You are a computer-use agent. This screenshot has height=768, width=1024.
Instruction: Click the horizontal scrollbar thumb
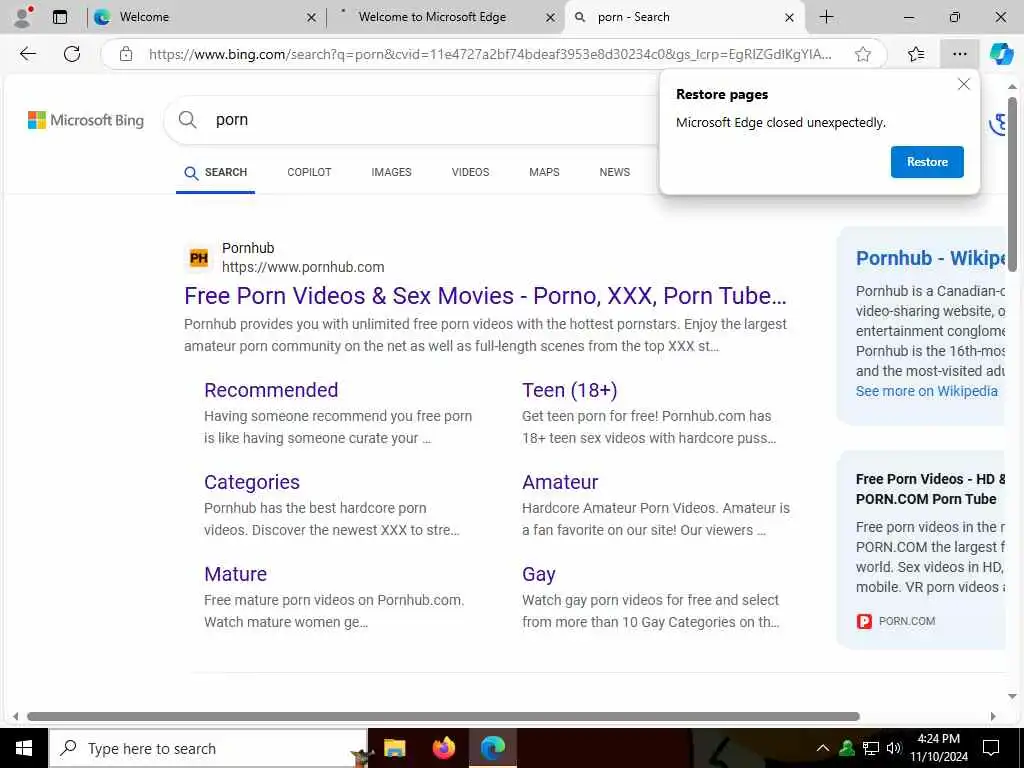(x=443, y=716)
